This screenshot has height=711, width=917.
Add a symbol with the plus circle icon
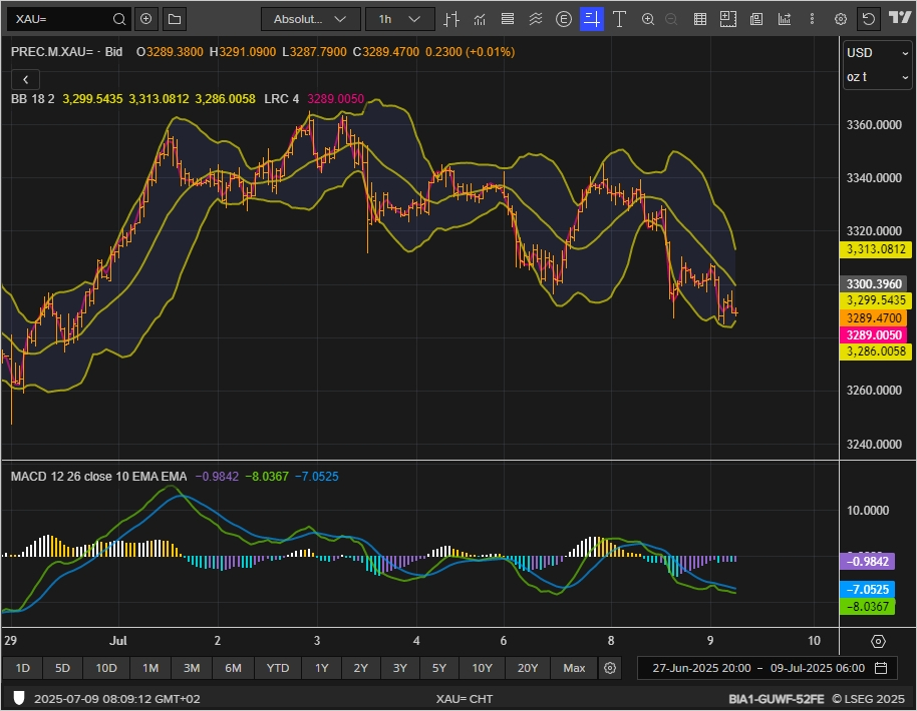(x=146, y=19)
